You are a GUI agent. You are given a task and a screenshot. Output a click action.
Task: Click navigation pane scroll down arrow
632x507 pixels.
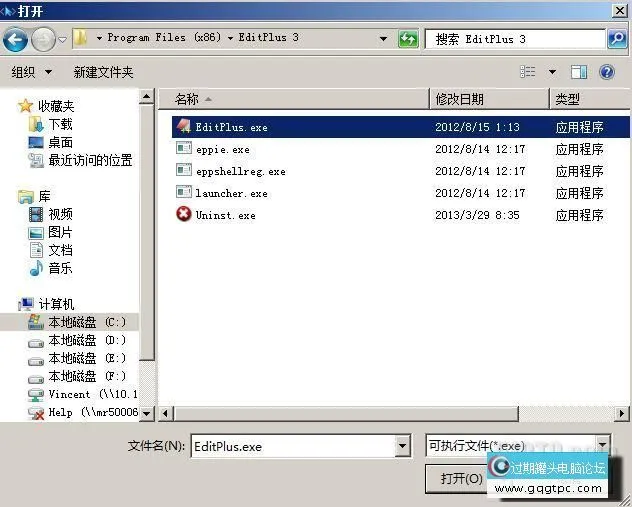pyautogui.click(x=147, y=413)
